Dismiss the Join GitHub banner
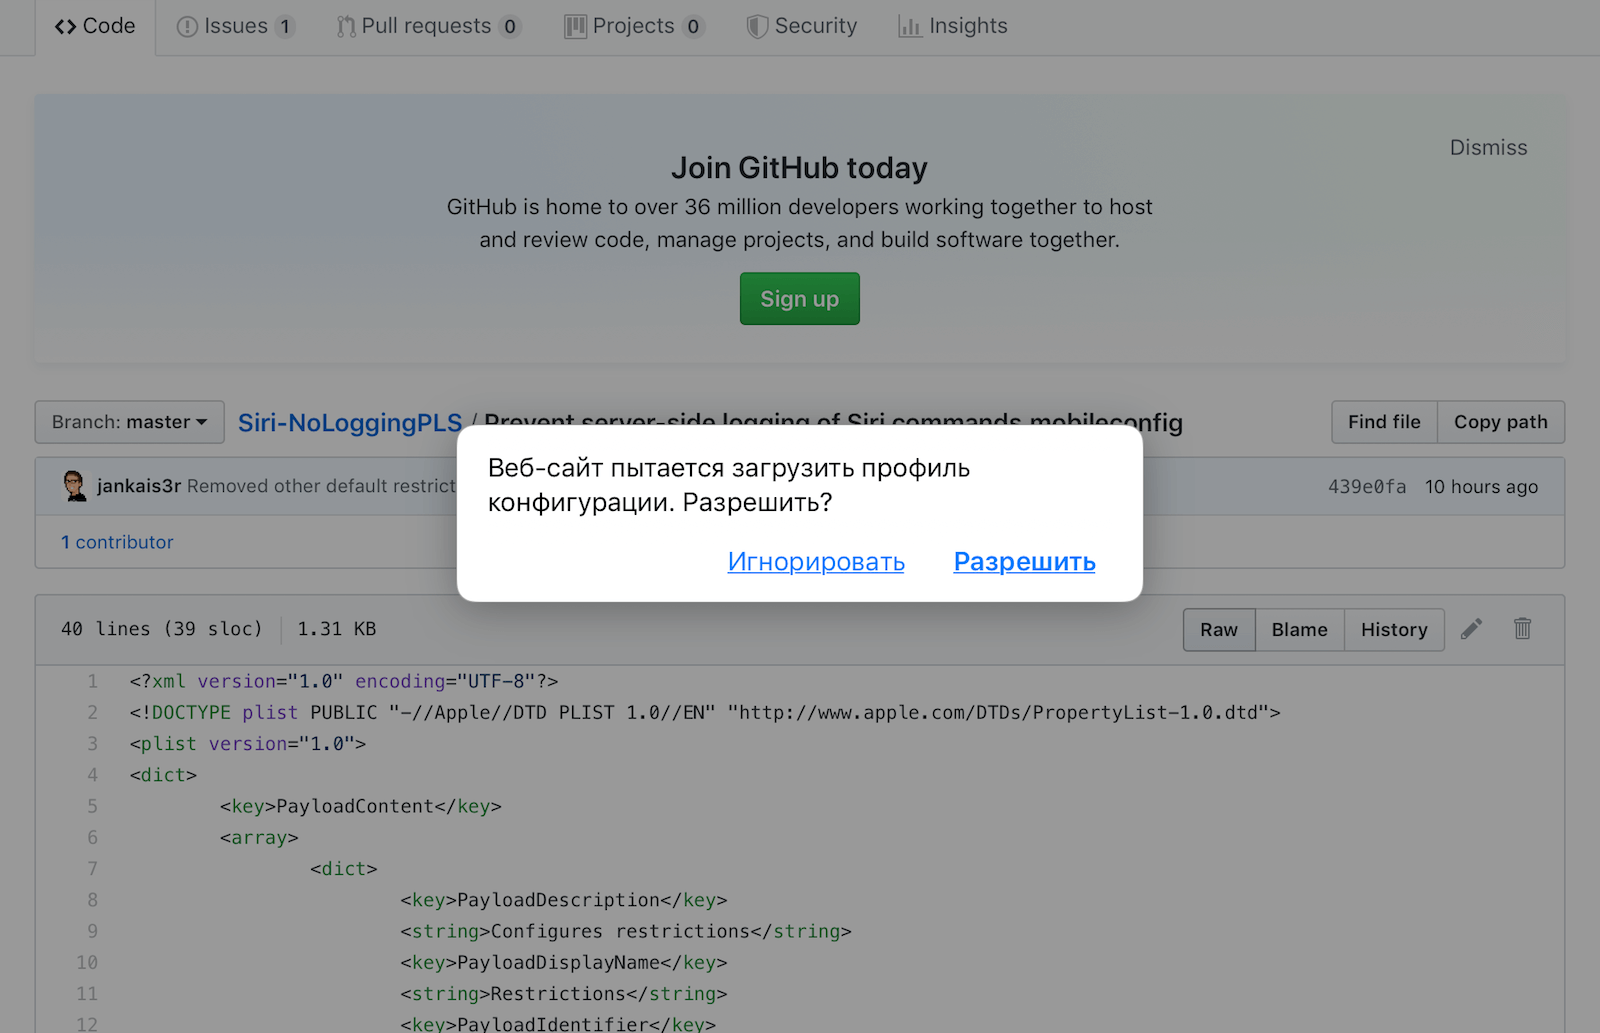 (x=1488, y=148)
